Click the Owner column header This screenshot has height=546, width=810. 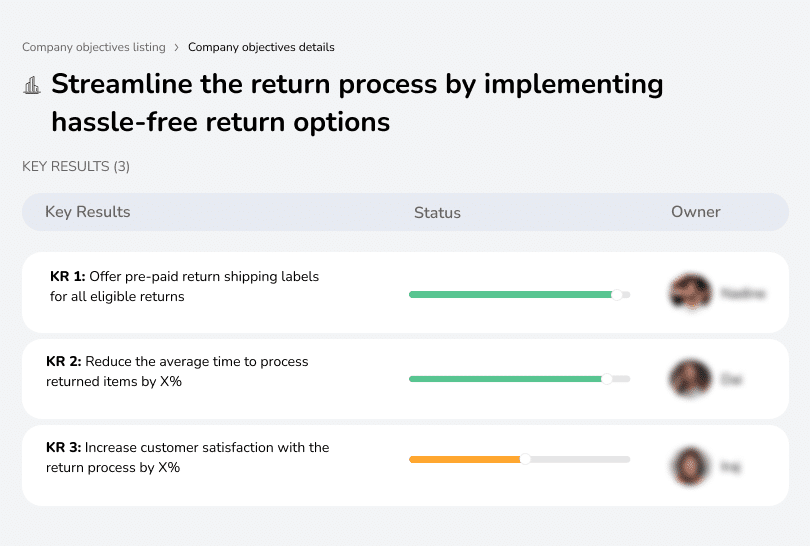(x=695, y=212)
